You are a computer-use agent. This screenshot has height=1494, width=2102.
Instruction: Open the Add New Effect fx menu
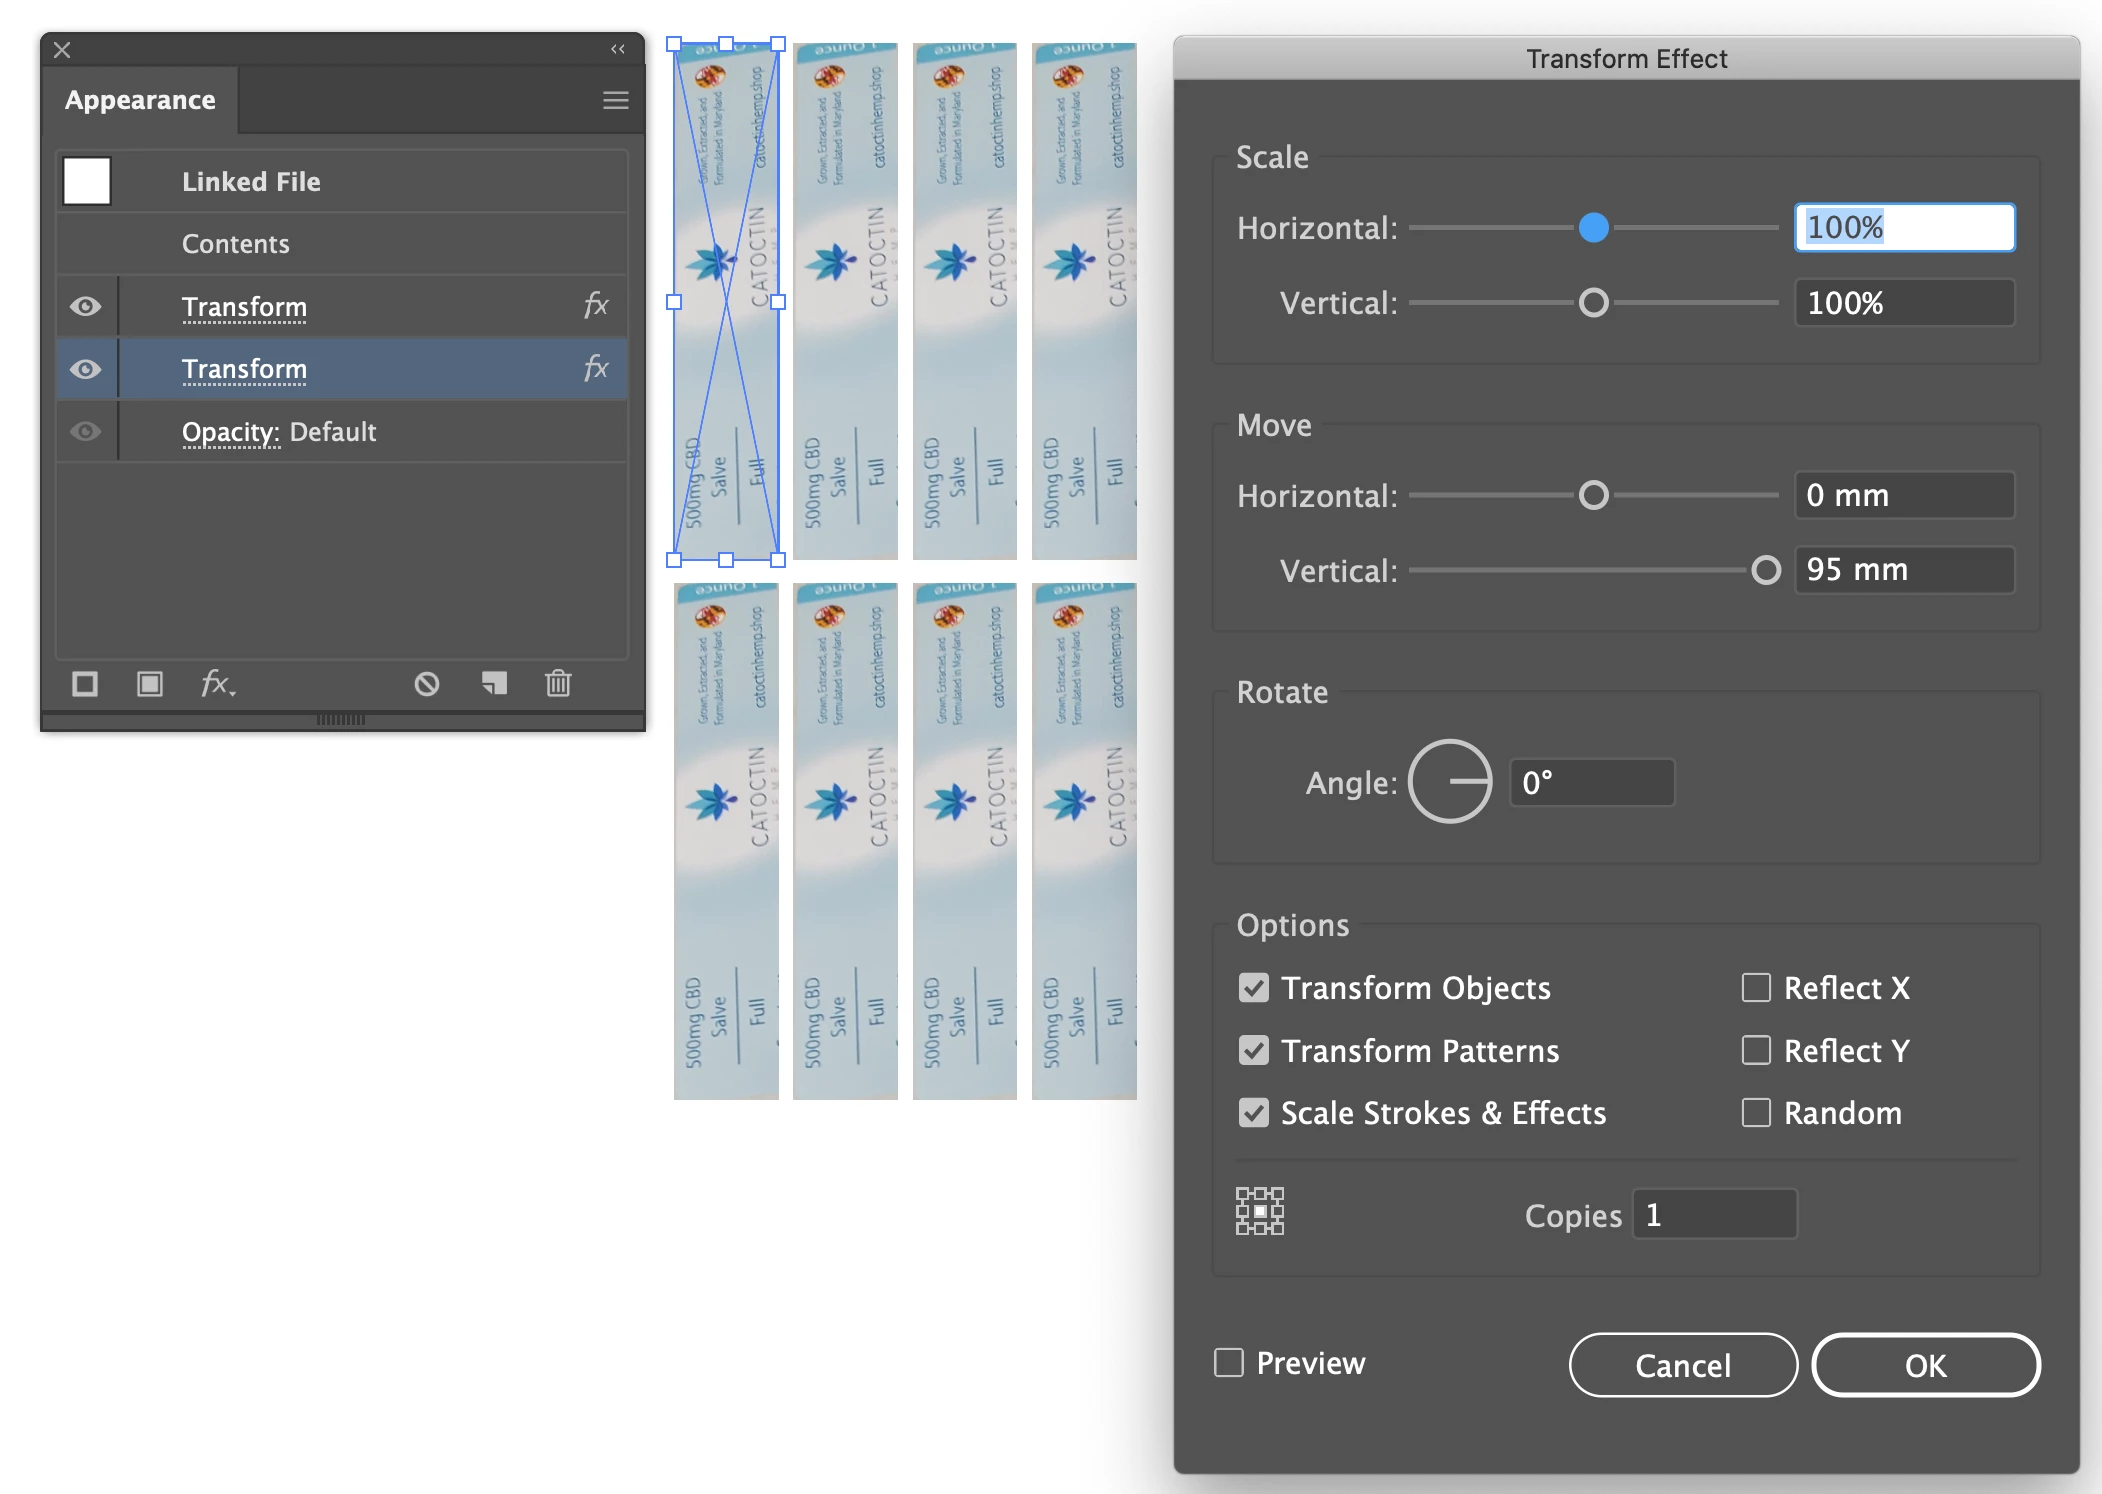217,684
